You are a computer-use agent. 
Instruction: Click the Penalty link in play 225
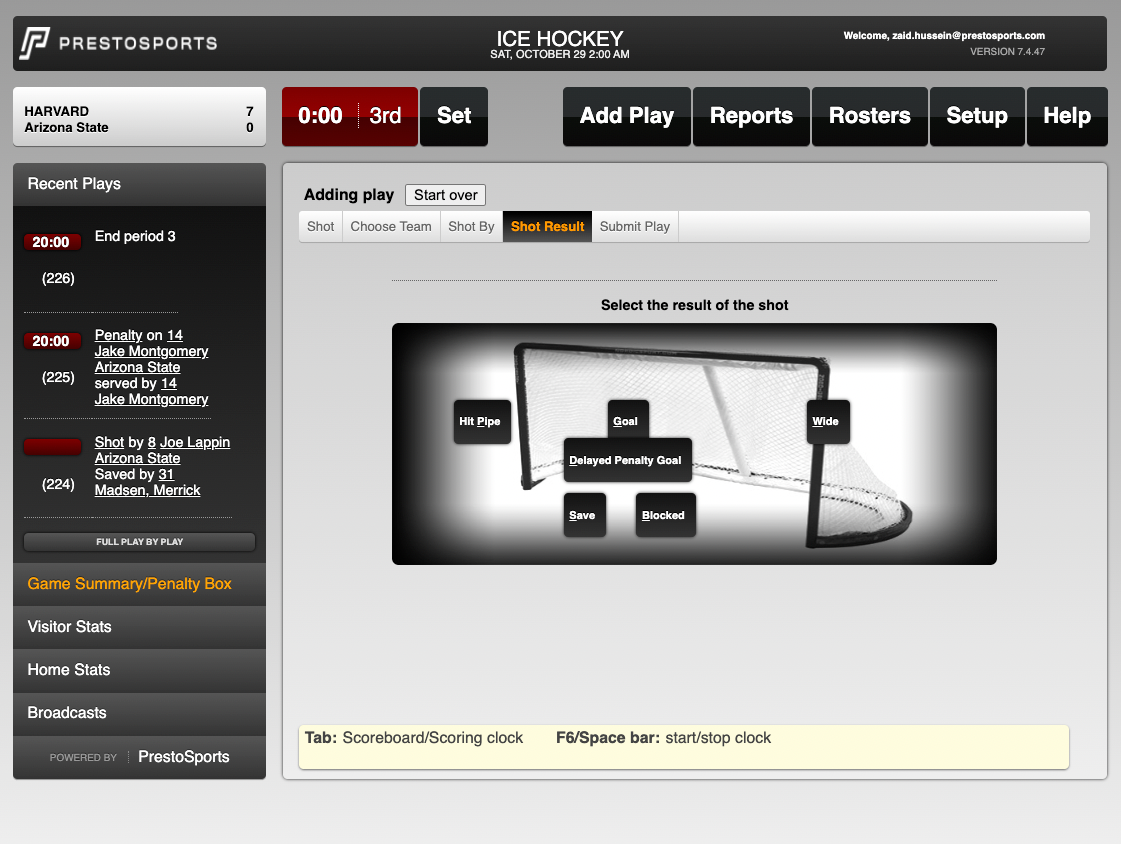pyautogui.click(x=118, y=335)
